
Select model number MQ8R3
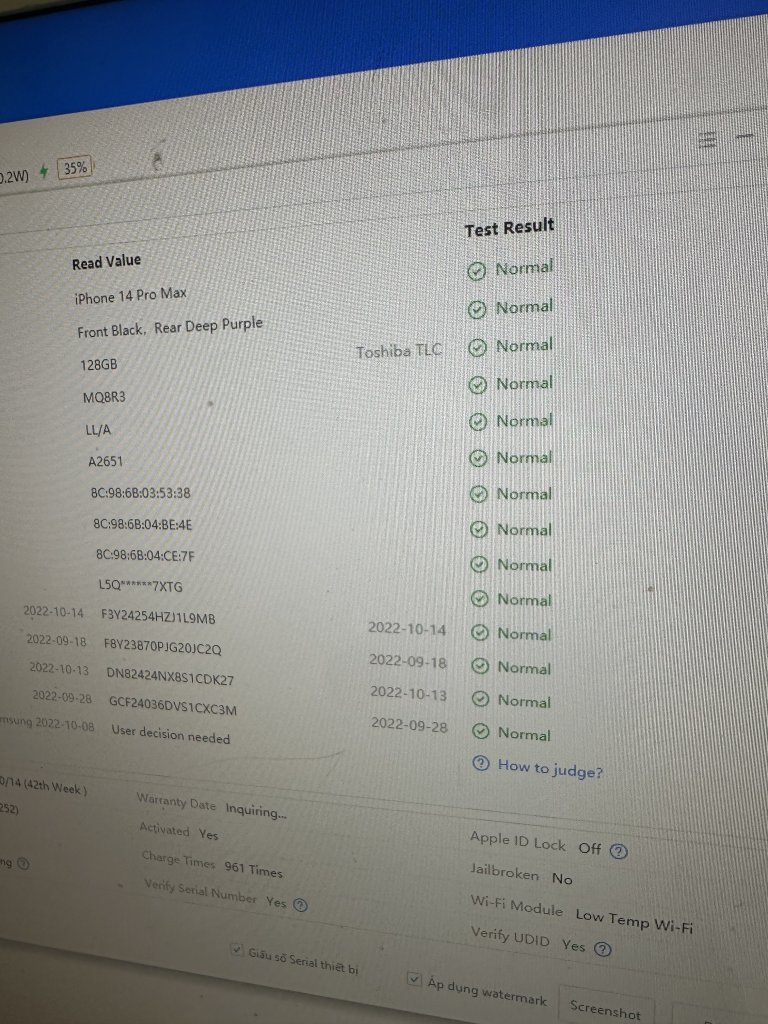point(104,397)
